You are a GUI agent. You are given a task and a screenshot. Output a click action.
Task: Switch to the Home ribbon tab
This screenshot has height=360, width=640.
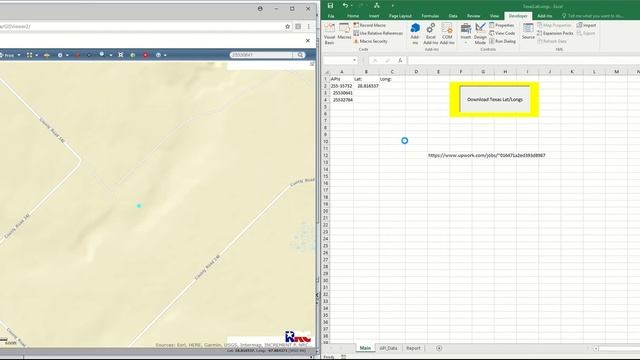(353, 16)
